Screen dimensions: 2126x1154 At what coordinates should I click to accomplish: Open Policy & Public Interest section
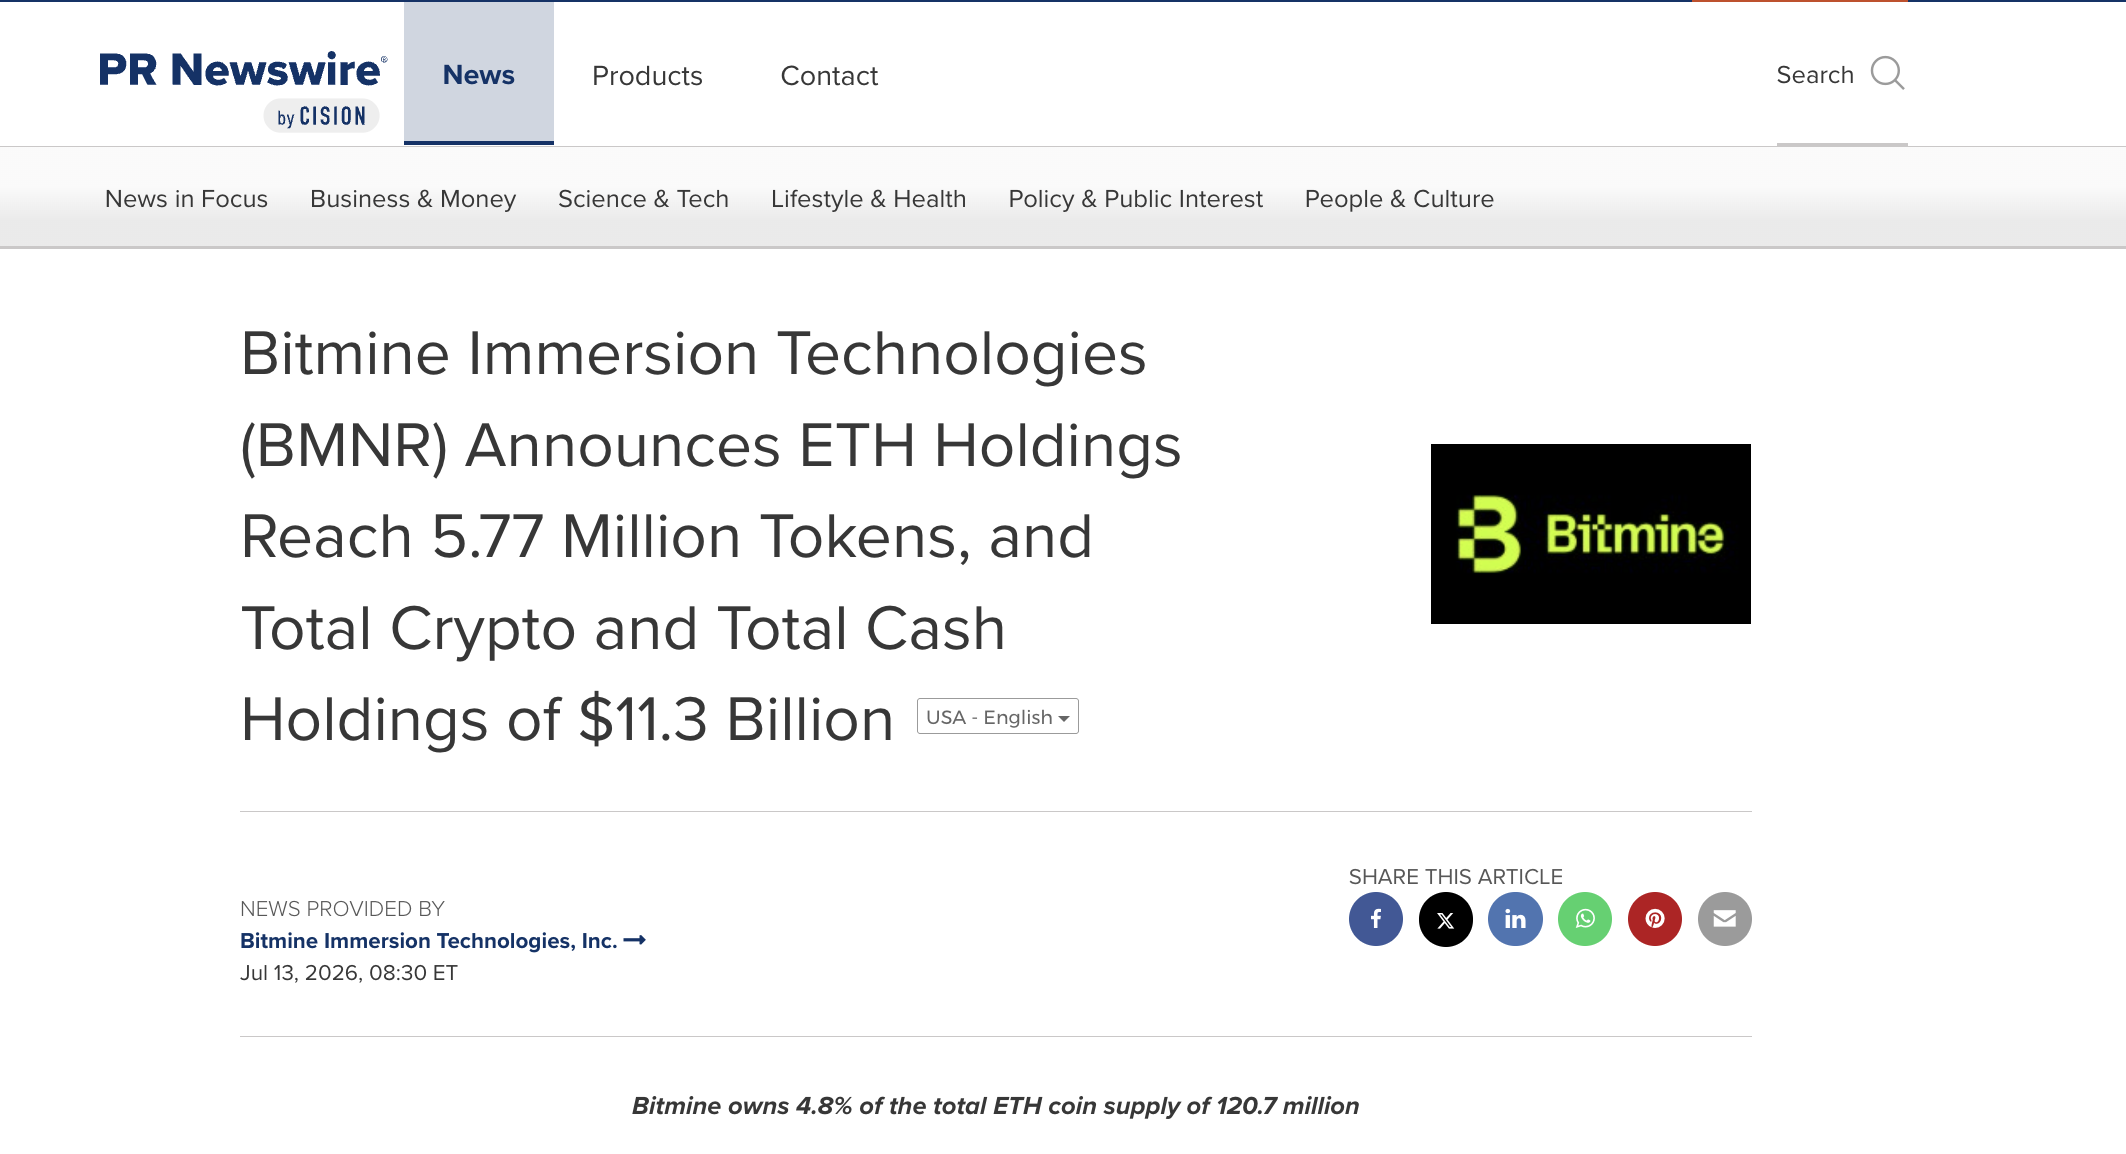1136,199
